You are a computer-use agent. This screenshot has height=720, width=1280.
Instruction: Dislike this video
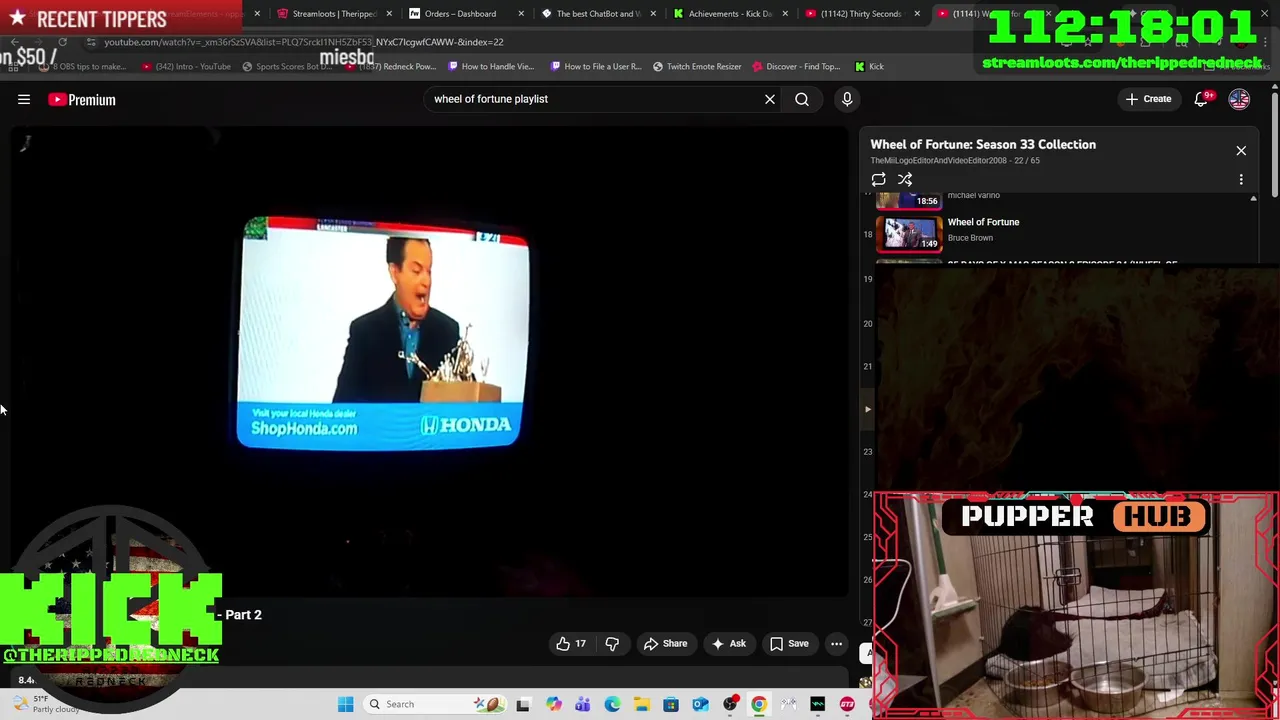(612, 644)
